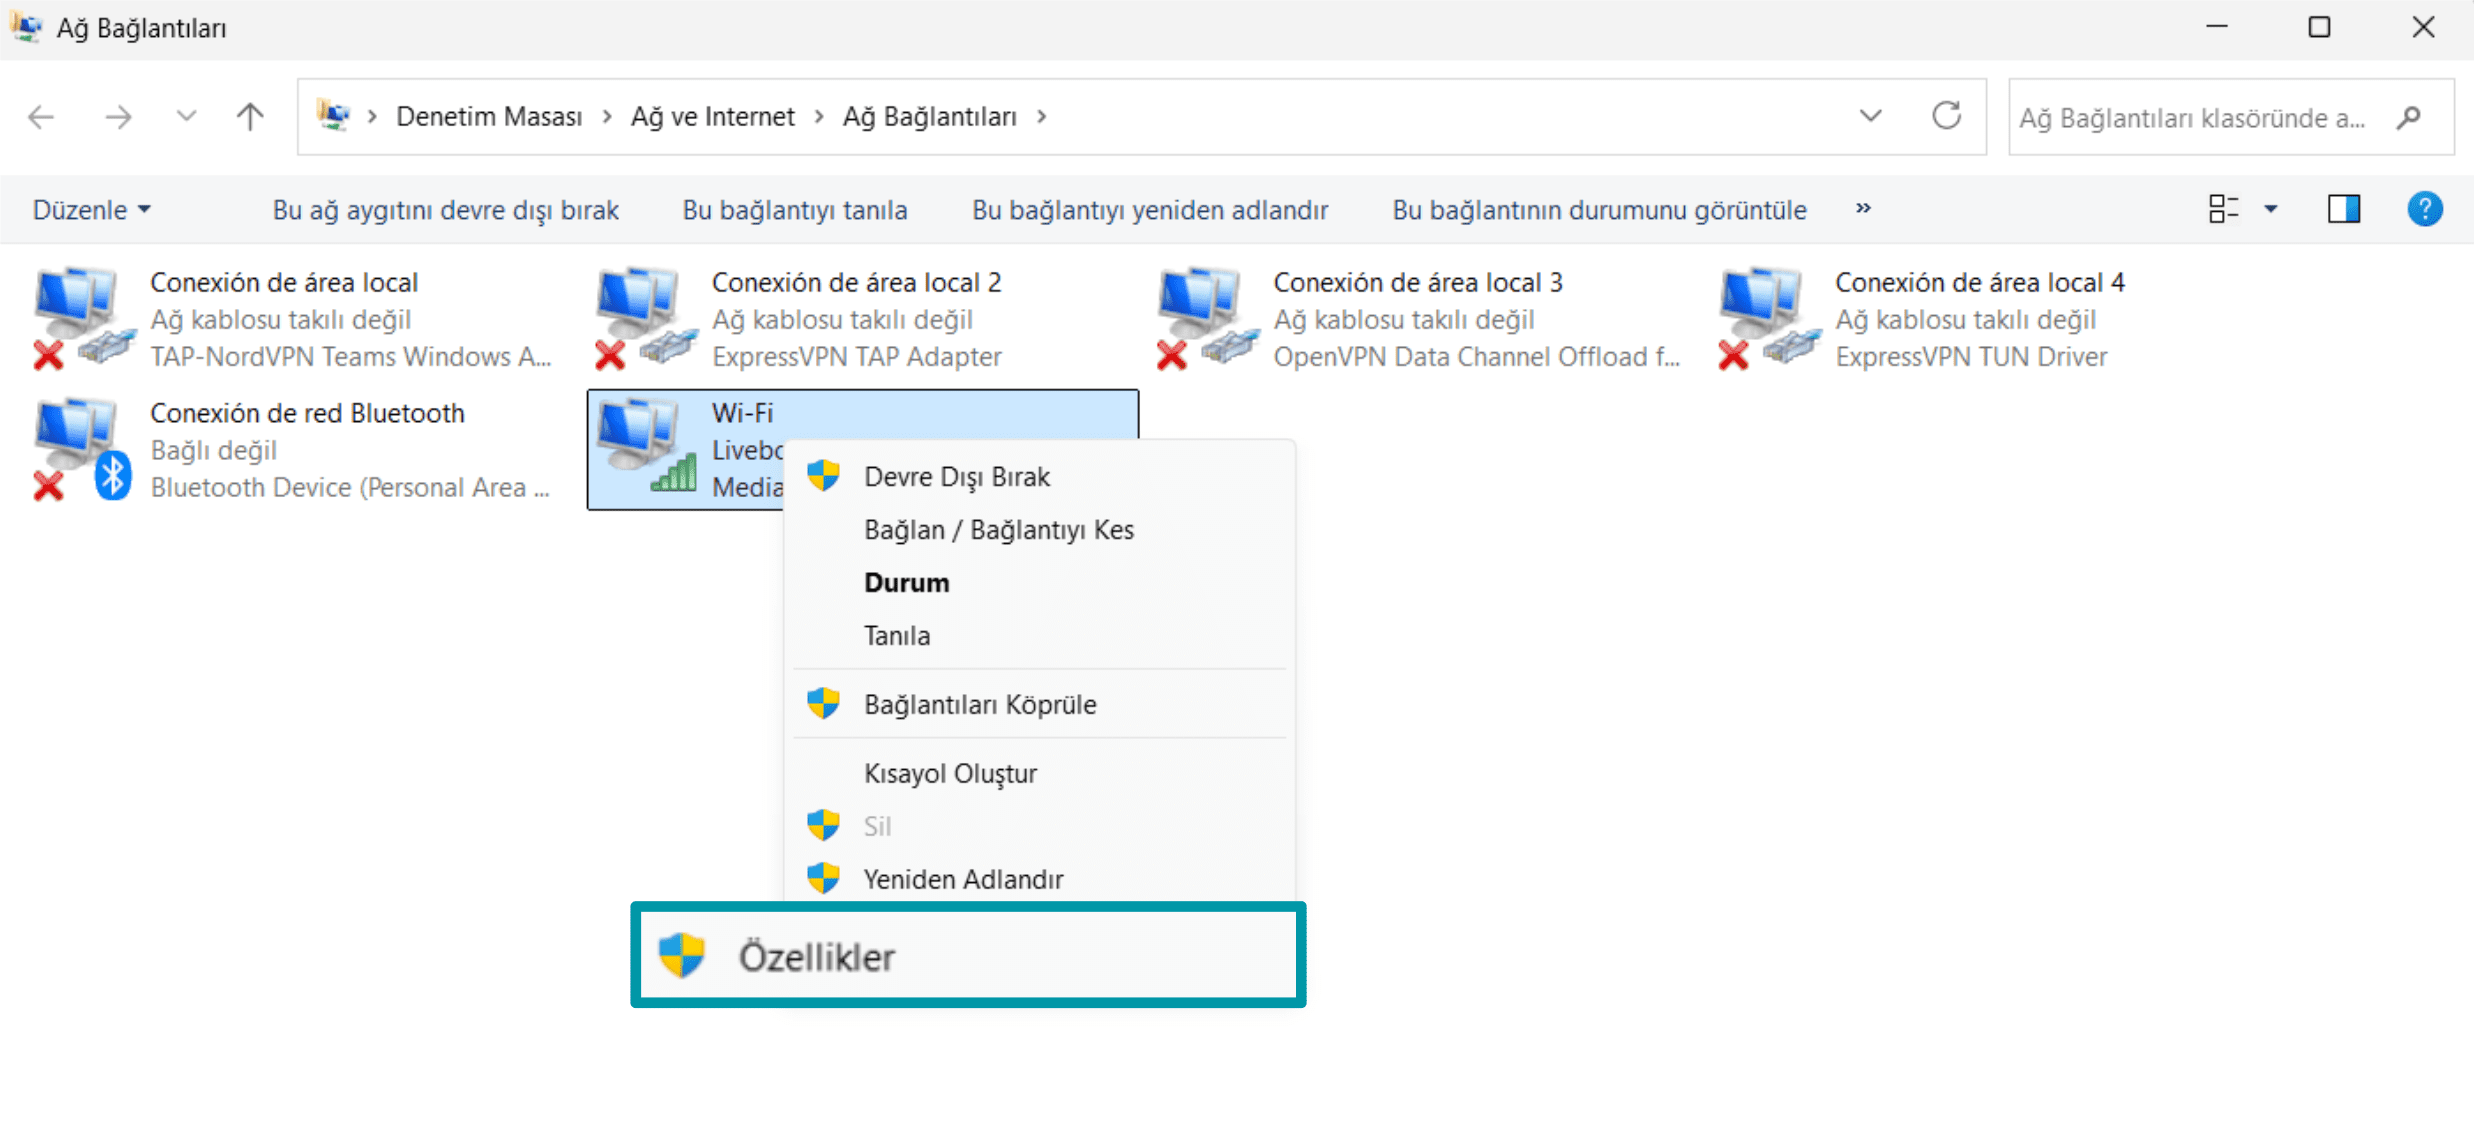
Task: Expand the Düzenle dropdown menu
Action: [91, 210]
